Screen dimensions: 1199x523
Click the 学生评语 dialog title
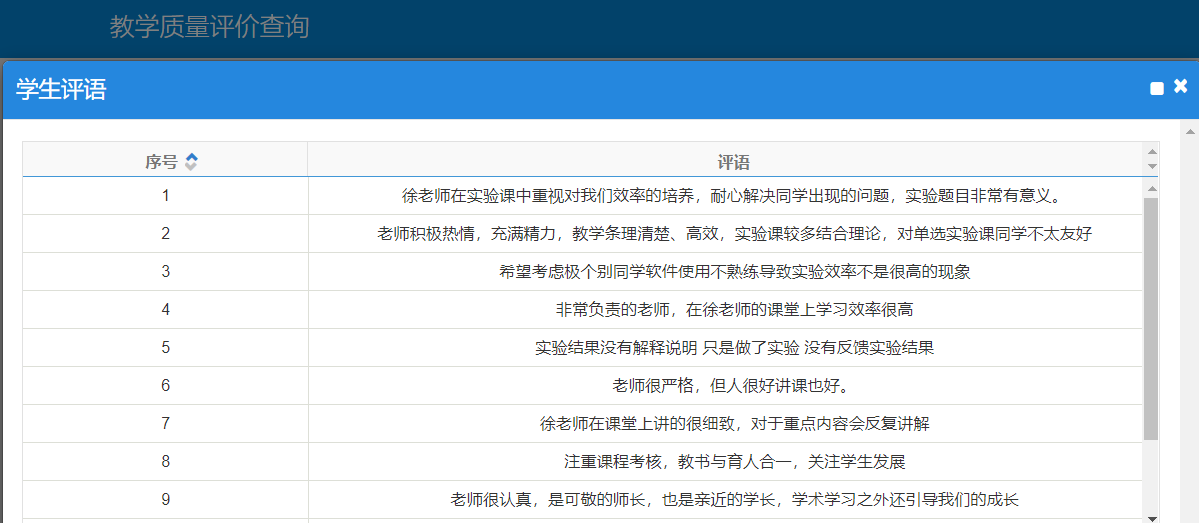click(61, 90)
